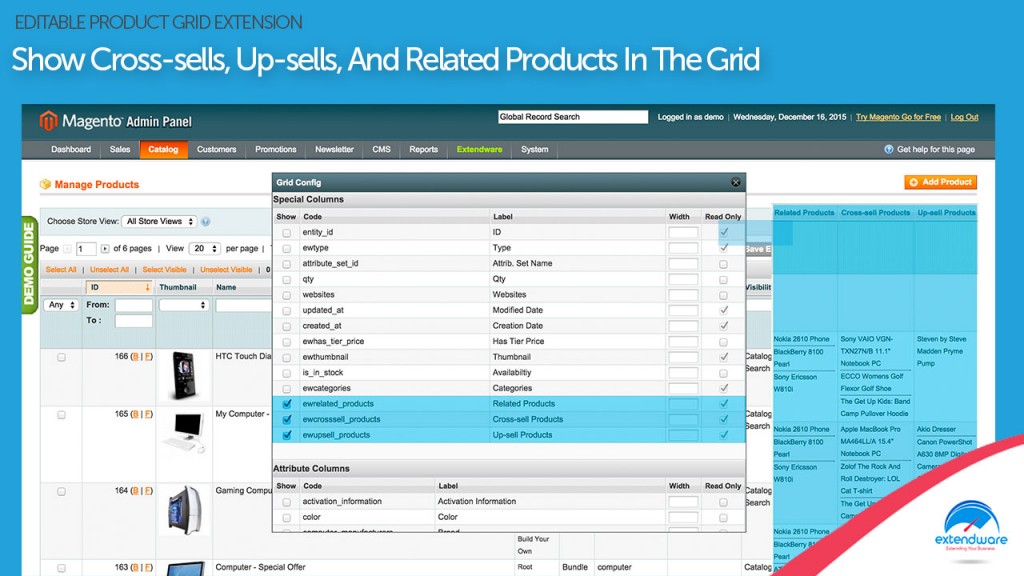Click the help icon next to Store View
Viewport: 1024px width, 576px height.
point(206,222)
